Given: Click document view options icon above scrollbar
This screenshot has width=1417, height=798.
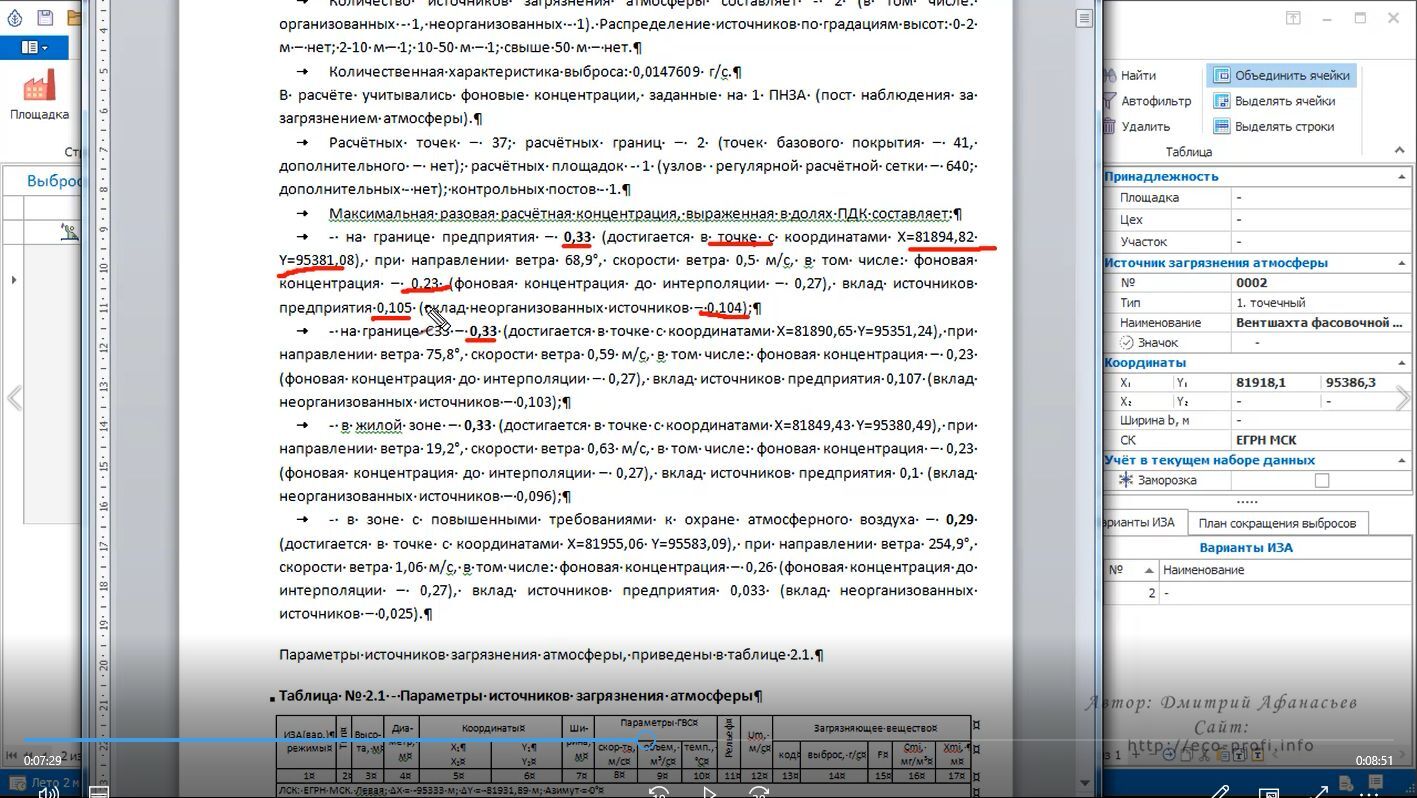Looking at the screenshot, I should pos(1085,18).
